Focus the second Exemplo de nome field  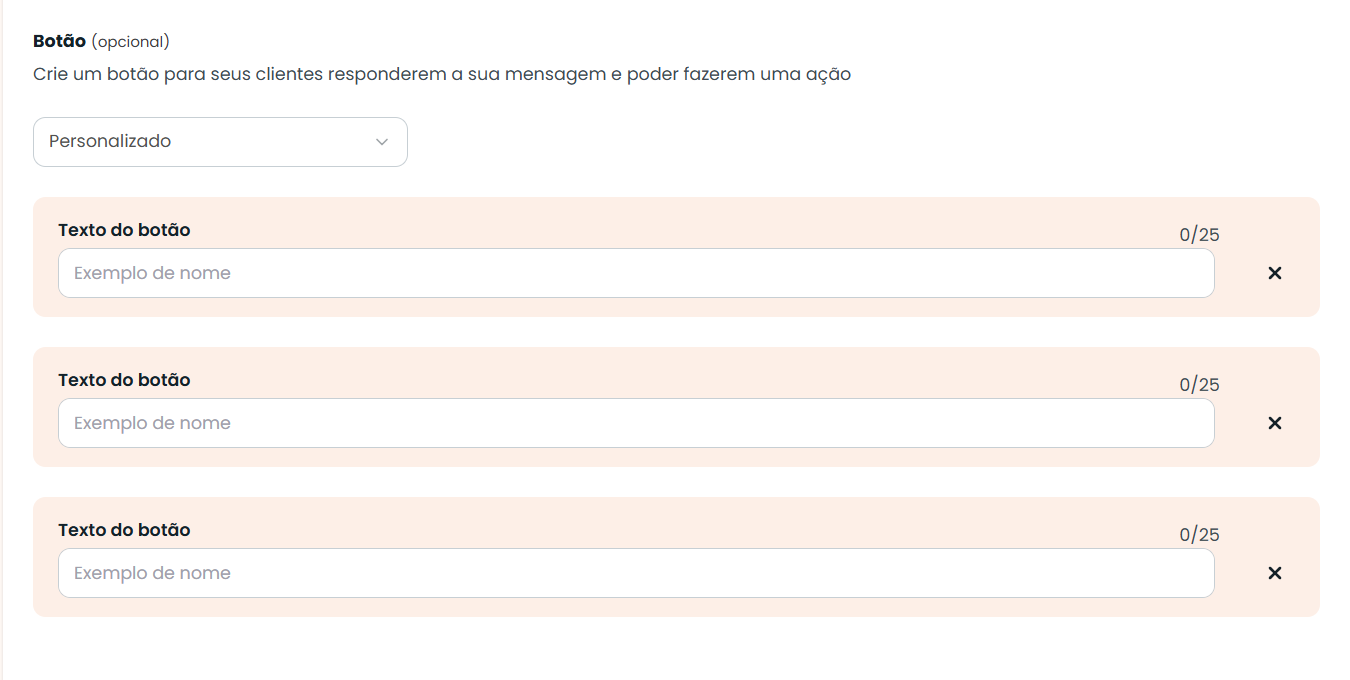click(636, 423)
